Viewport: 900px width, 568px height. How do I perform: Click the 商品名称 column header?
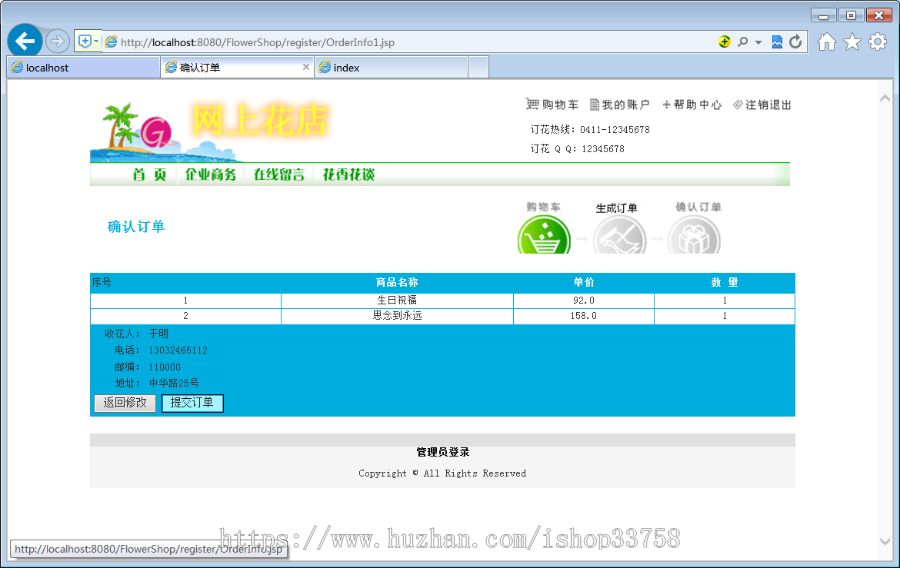(x=397, y=282)
